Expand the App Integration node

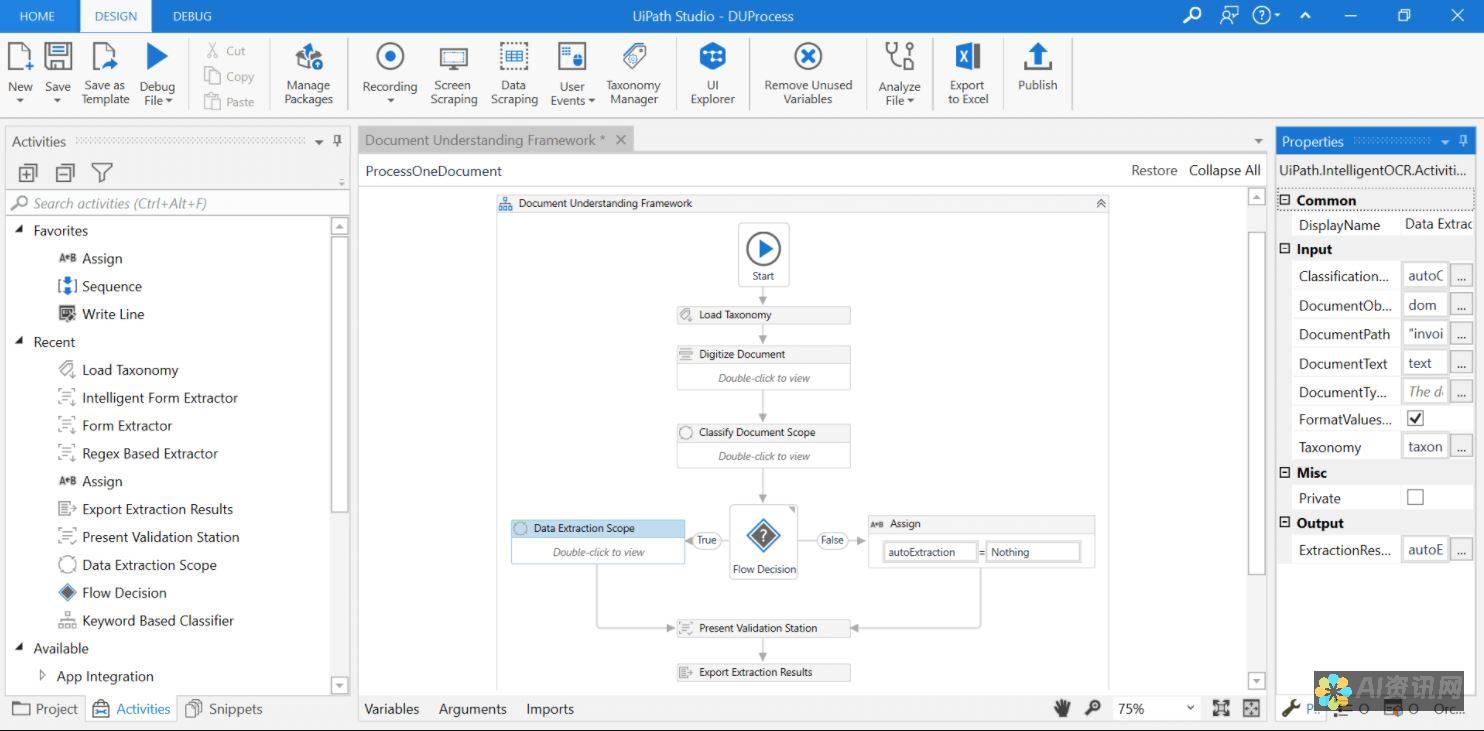point(42,675)
